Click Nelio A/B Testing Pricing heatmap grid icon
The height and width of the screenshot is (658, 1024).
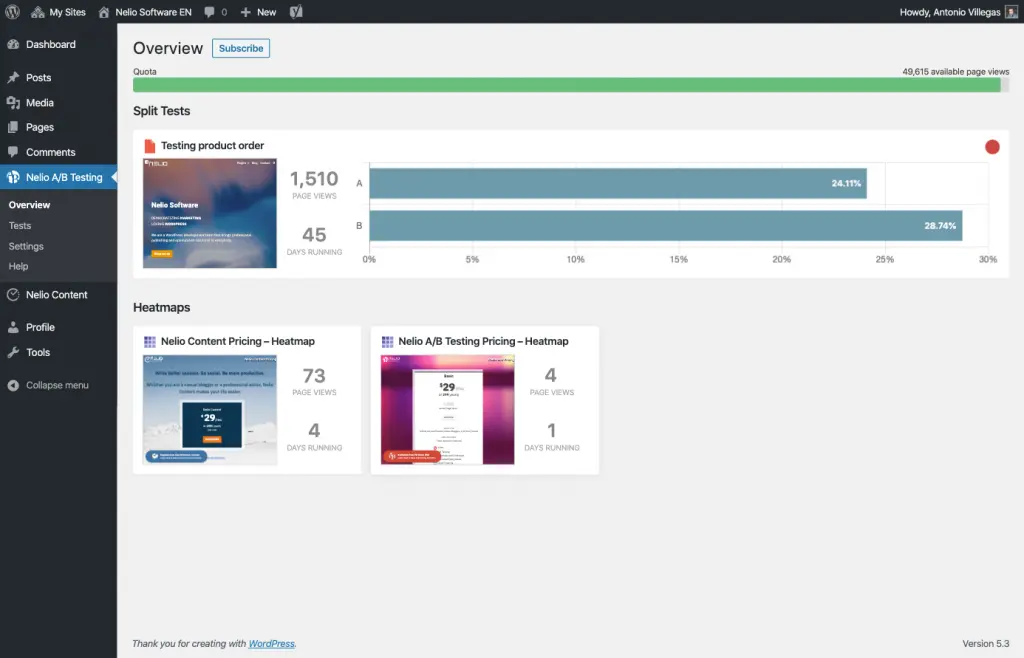click(387, 341)
